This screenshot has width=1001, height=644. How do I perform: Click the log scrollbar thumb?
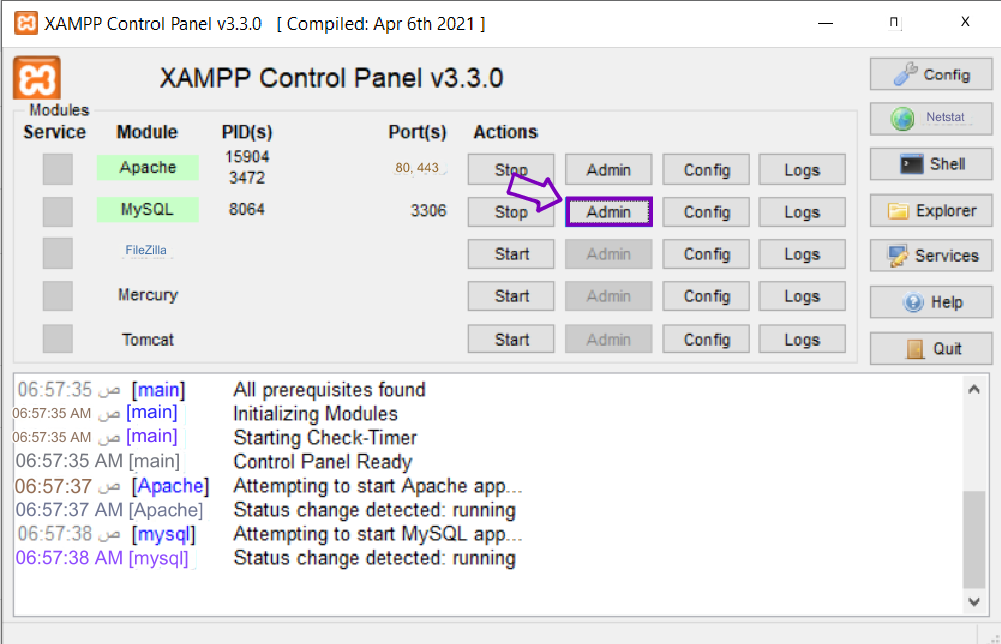974,539
